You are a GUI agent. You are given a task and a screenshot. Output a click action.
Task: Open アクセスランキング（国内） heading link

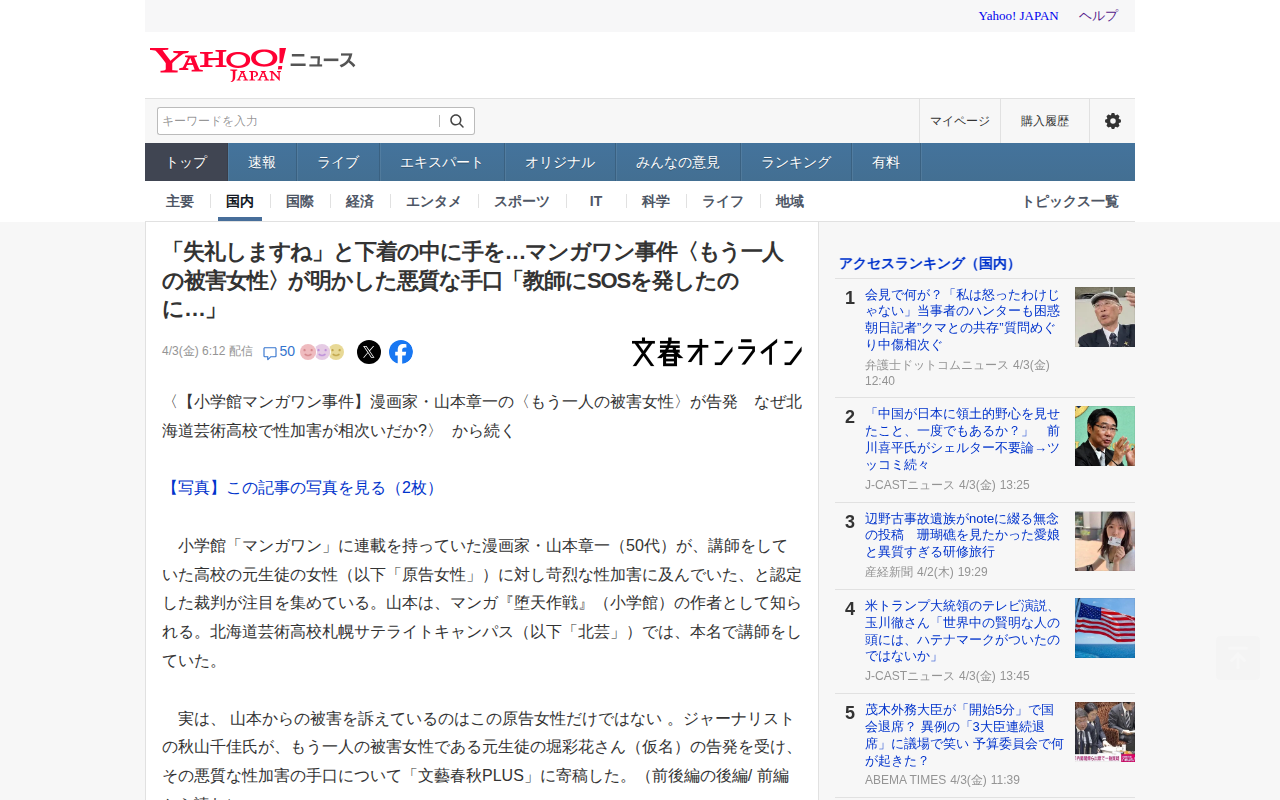tap(929, 263)
